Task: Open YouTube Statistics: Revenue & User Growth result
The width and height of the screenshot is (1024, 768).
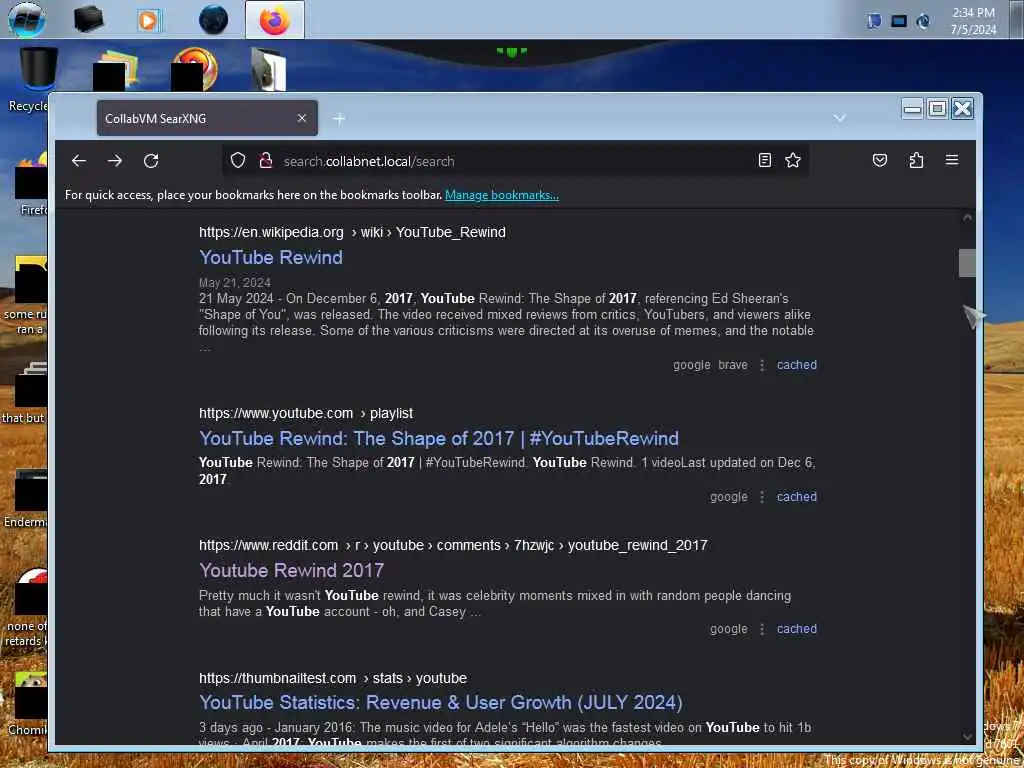Action: tap(441, 703)
